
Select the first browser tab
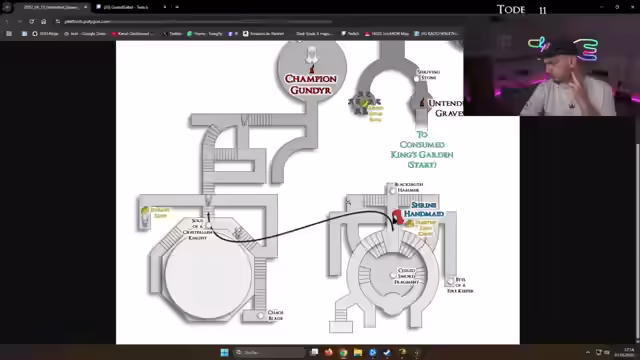pyautogui.click(x=52, y=7)
